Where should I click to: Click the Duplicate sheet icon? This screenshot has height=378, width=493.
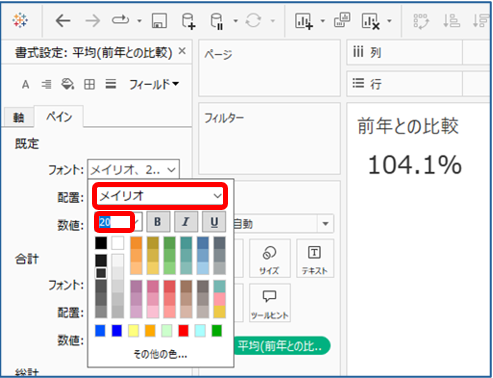point(342,20)
